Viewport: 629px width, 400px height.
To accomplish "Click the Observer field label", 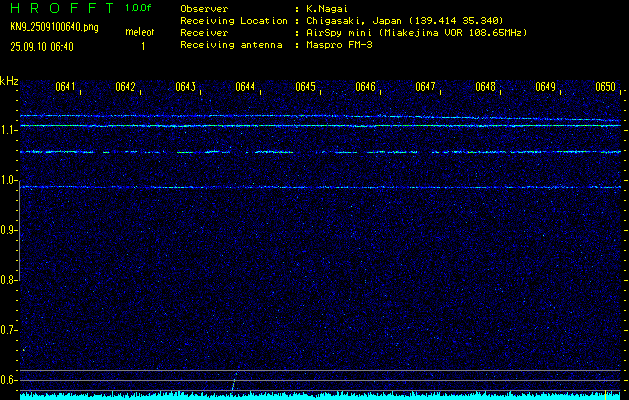I will coord(204,8).
